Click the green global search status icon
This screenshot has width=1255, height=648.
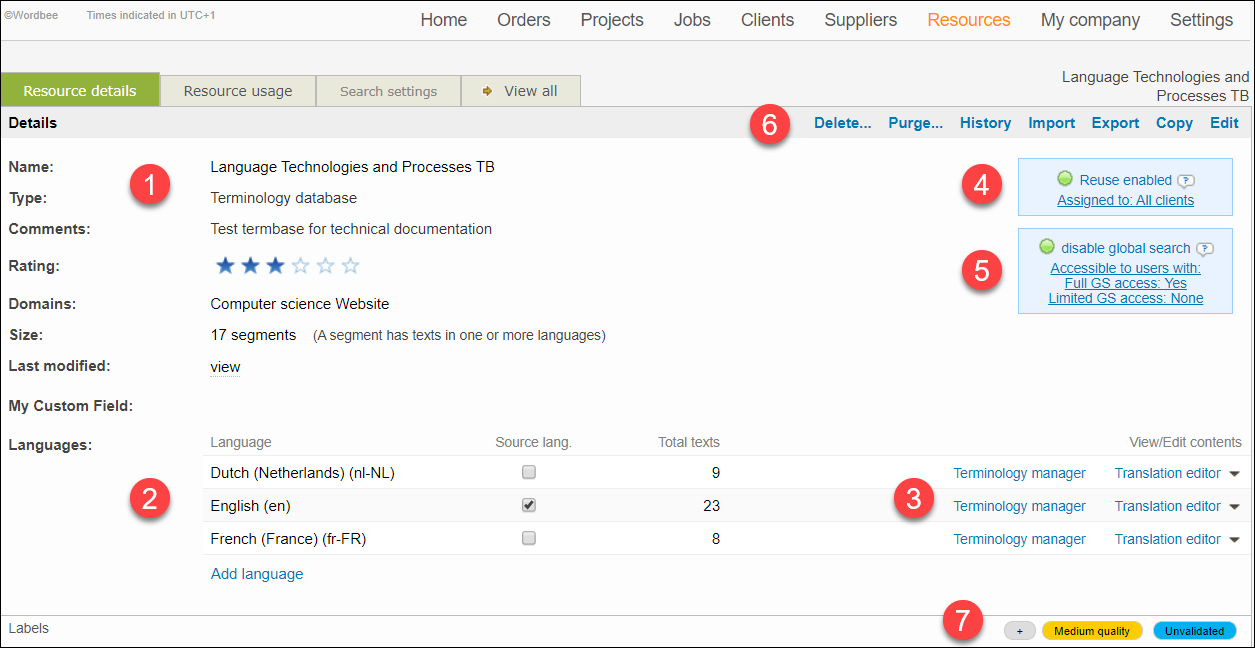1047,247
